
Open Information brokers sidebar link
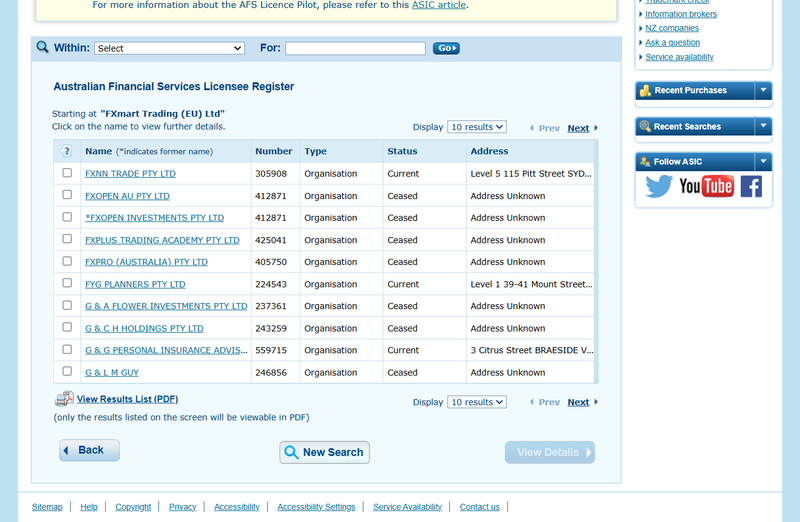[x=681, y=14]
